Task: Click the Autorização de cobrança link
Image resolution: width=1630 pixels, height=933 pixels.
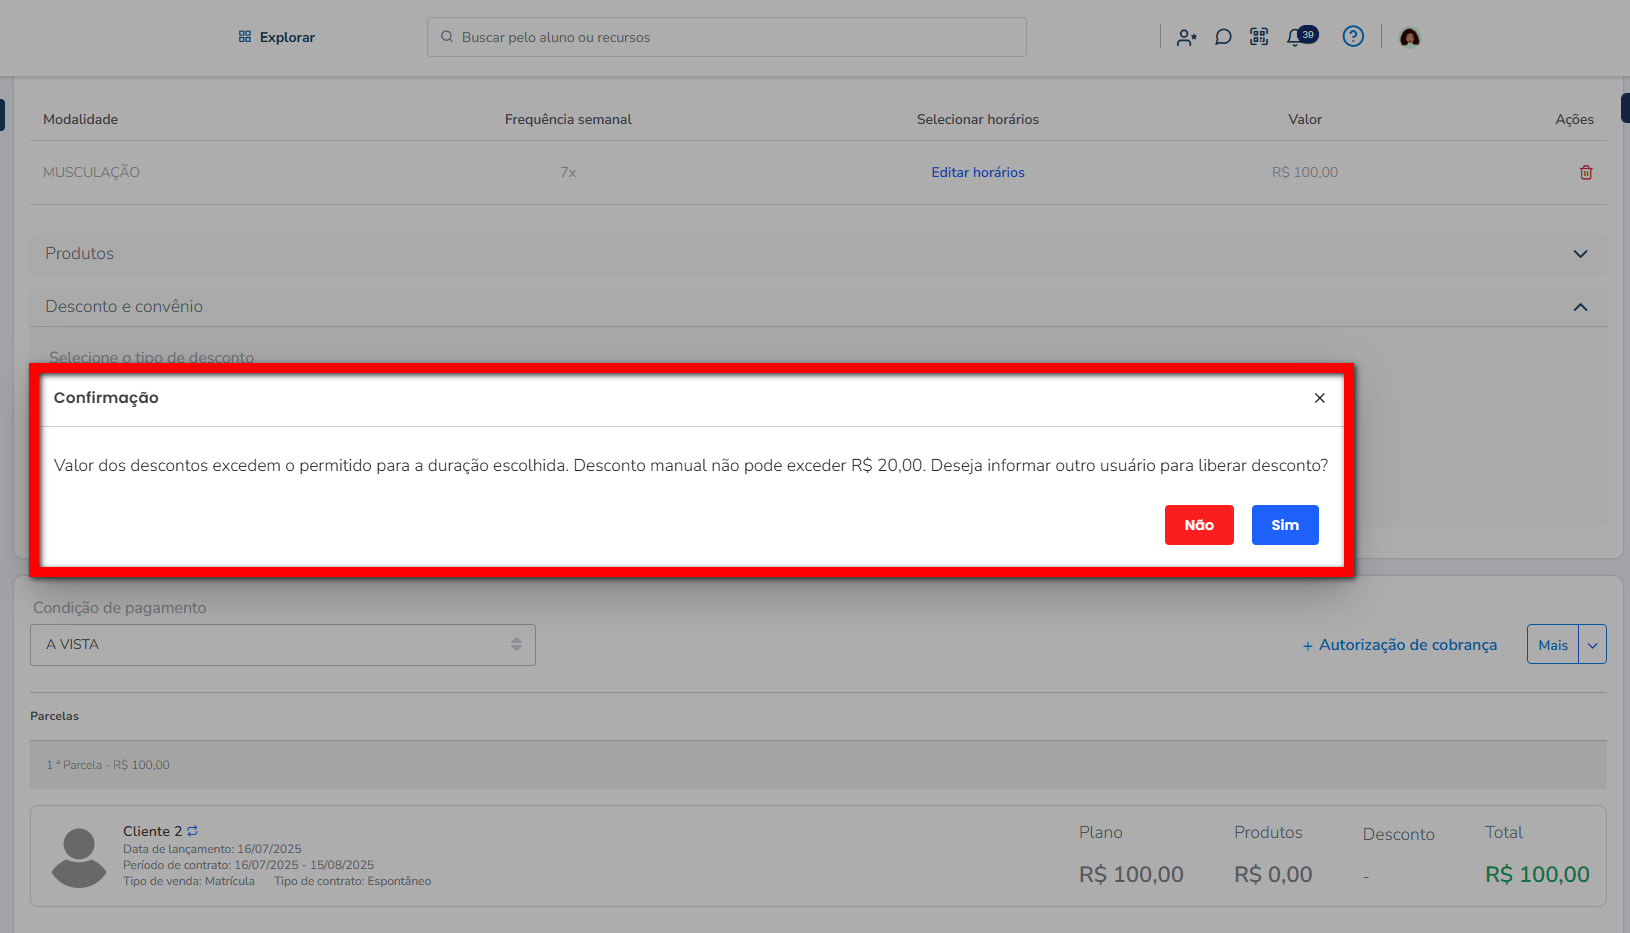Action: coord(1400,645)
